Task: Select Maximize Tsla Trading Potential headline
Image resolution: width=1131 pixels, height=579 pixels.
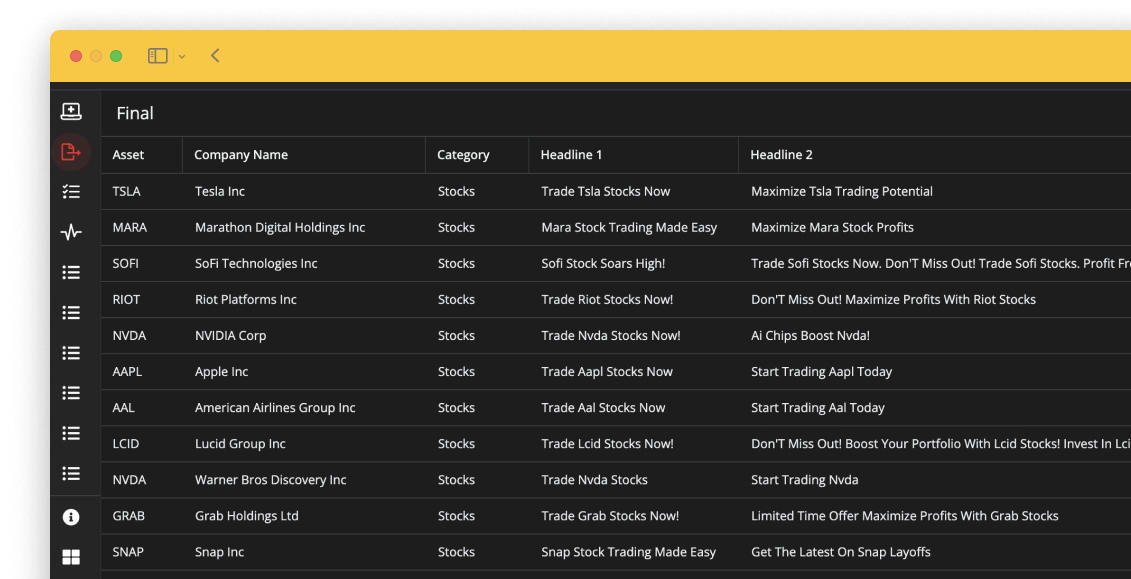Action: tap(842, 192)
